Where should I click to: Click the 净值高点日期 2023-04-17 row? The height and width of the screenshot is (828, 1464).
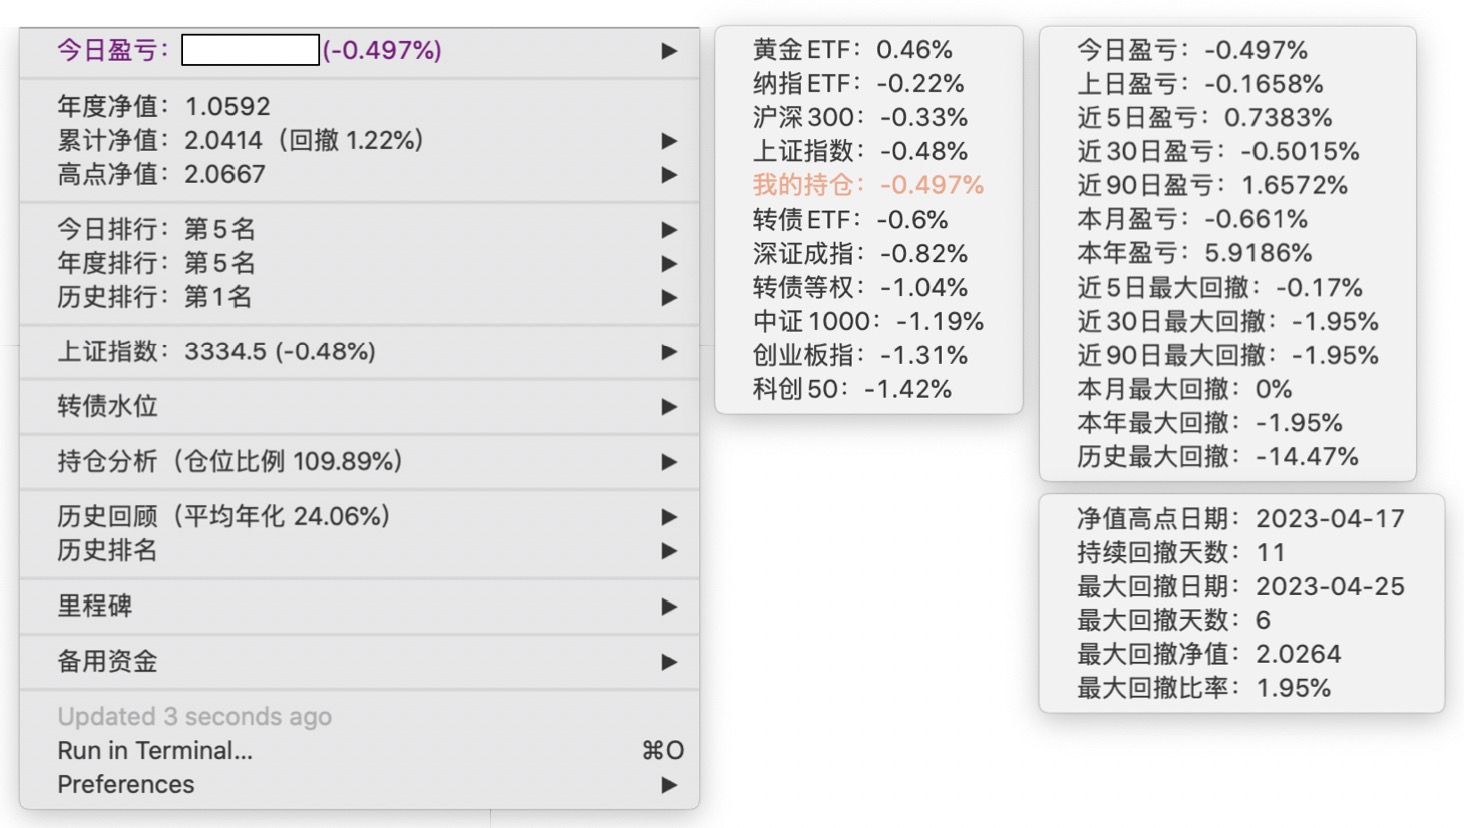point(1240,519)
